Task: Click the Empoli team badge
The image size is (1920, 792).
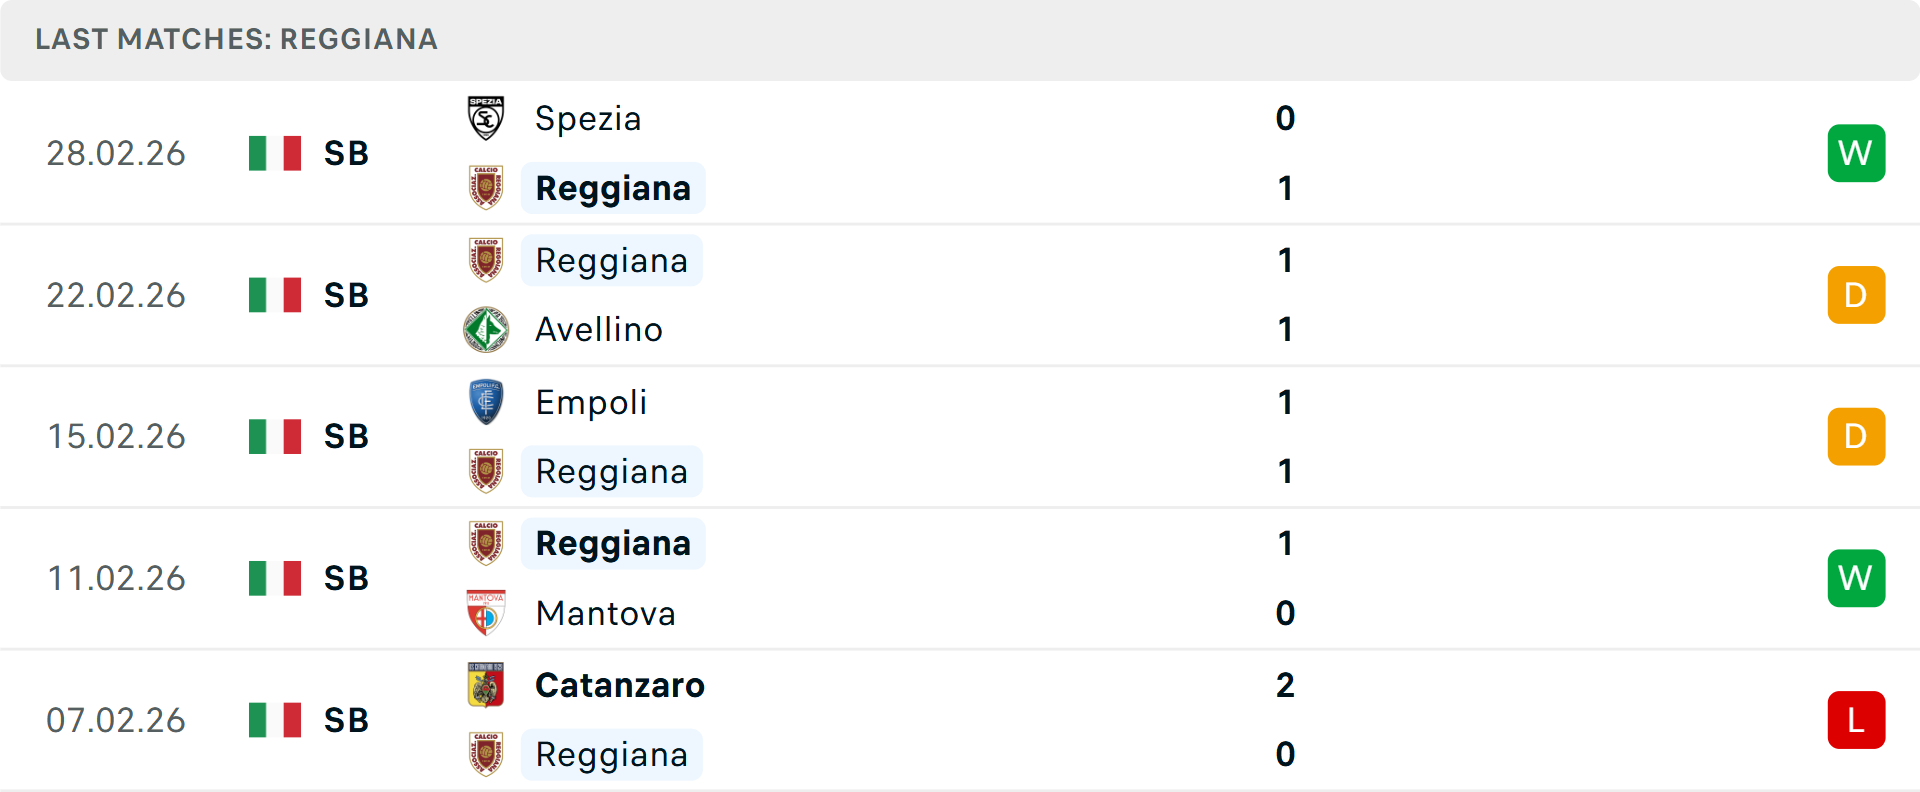Action: click(x=486, y=402)
